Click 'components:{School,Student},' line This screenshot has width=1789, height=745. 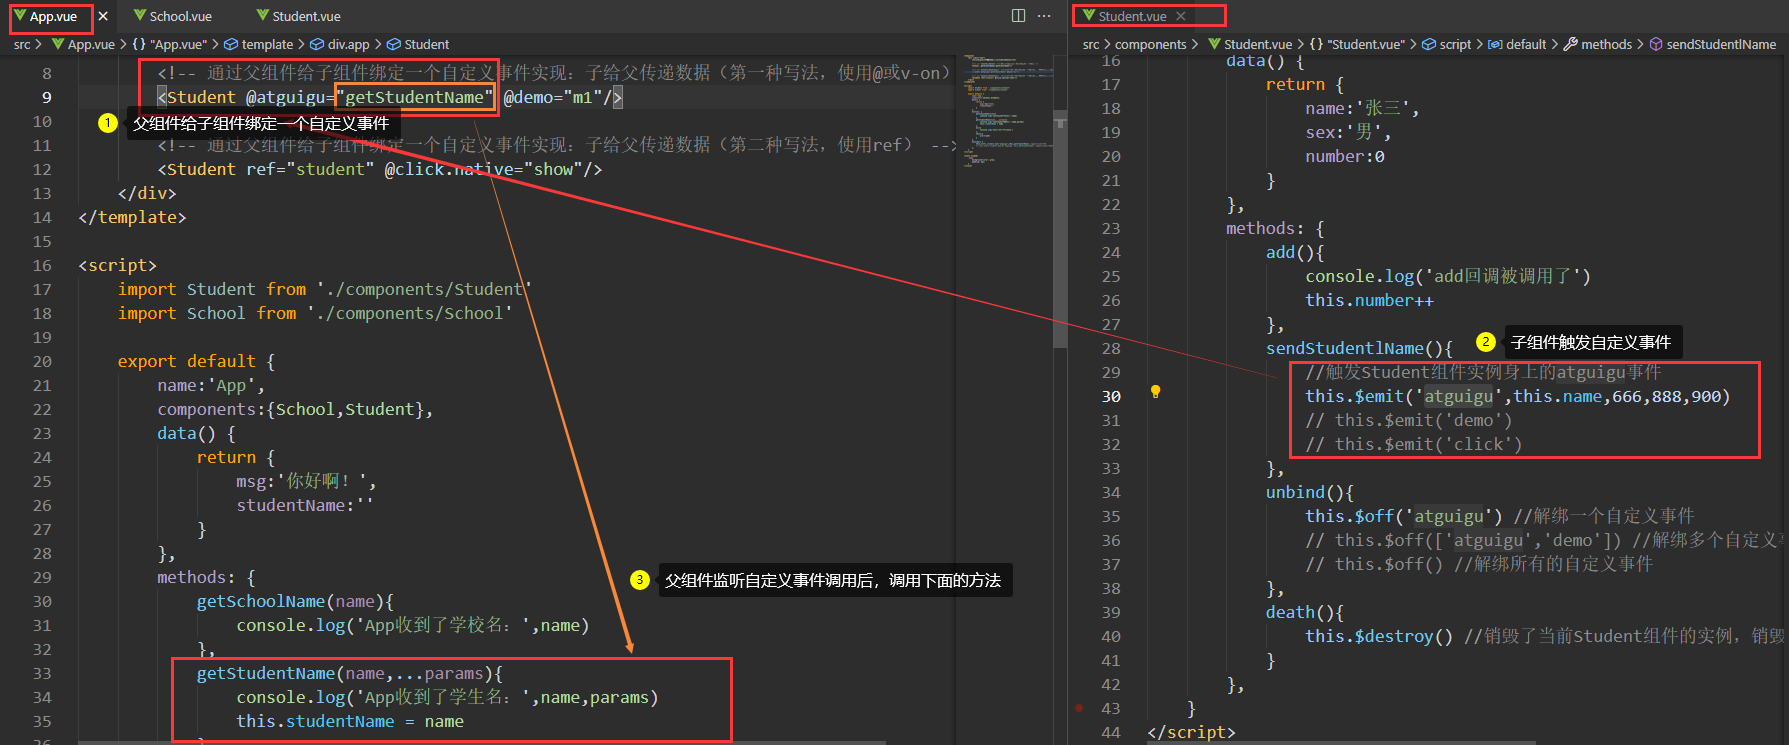pos(295,409)
